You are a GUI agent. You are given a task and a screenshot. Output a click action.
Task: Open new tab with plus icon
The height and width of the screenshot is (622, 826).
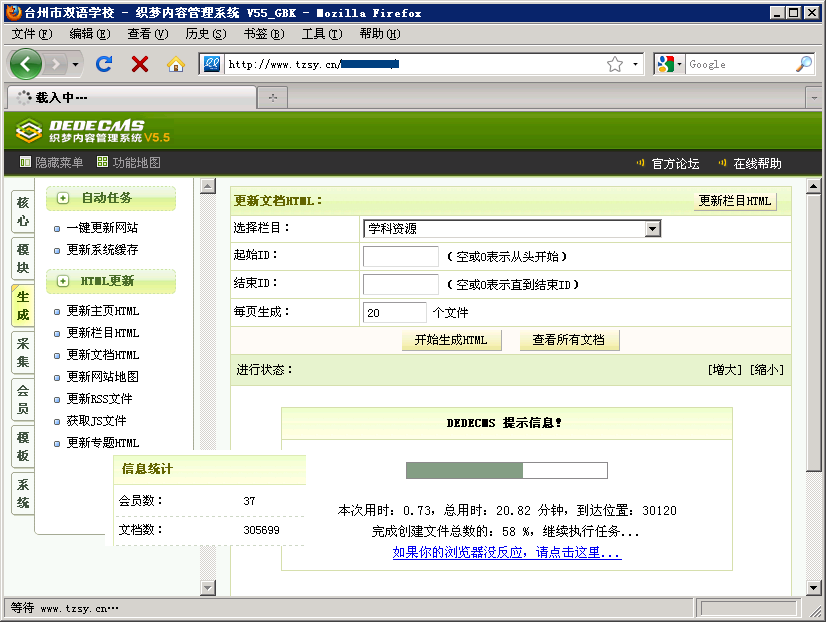tap(272, 97)
